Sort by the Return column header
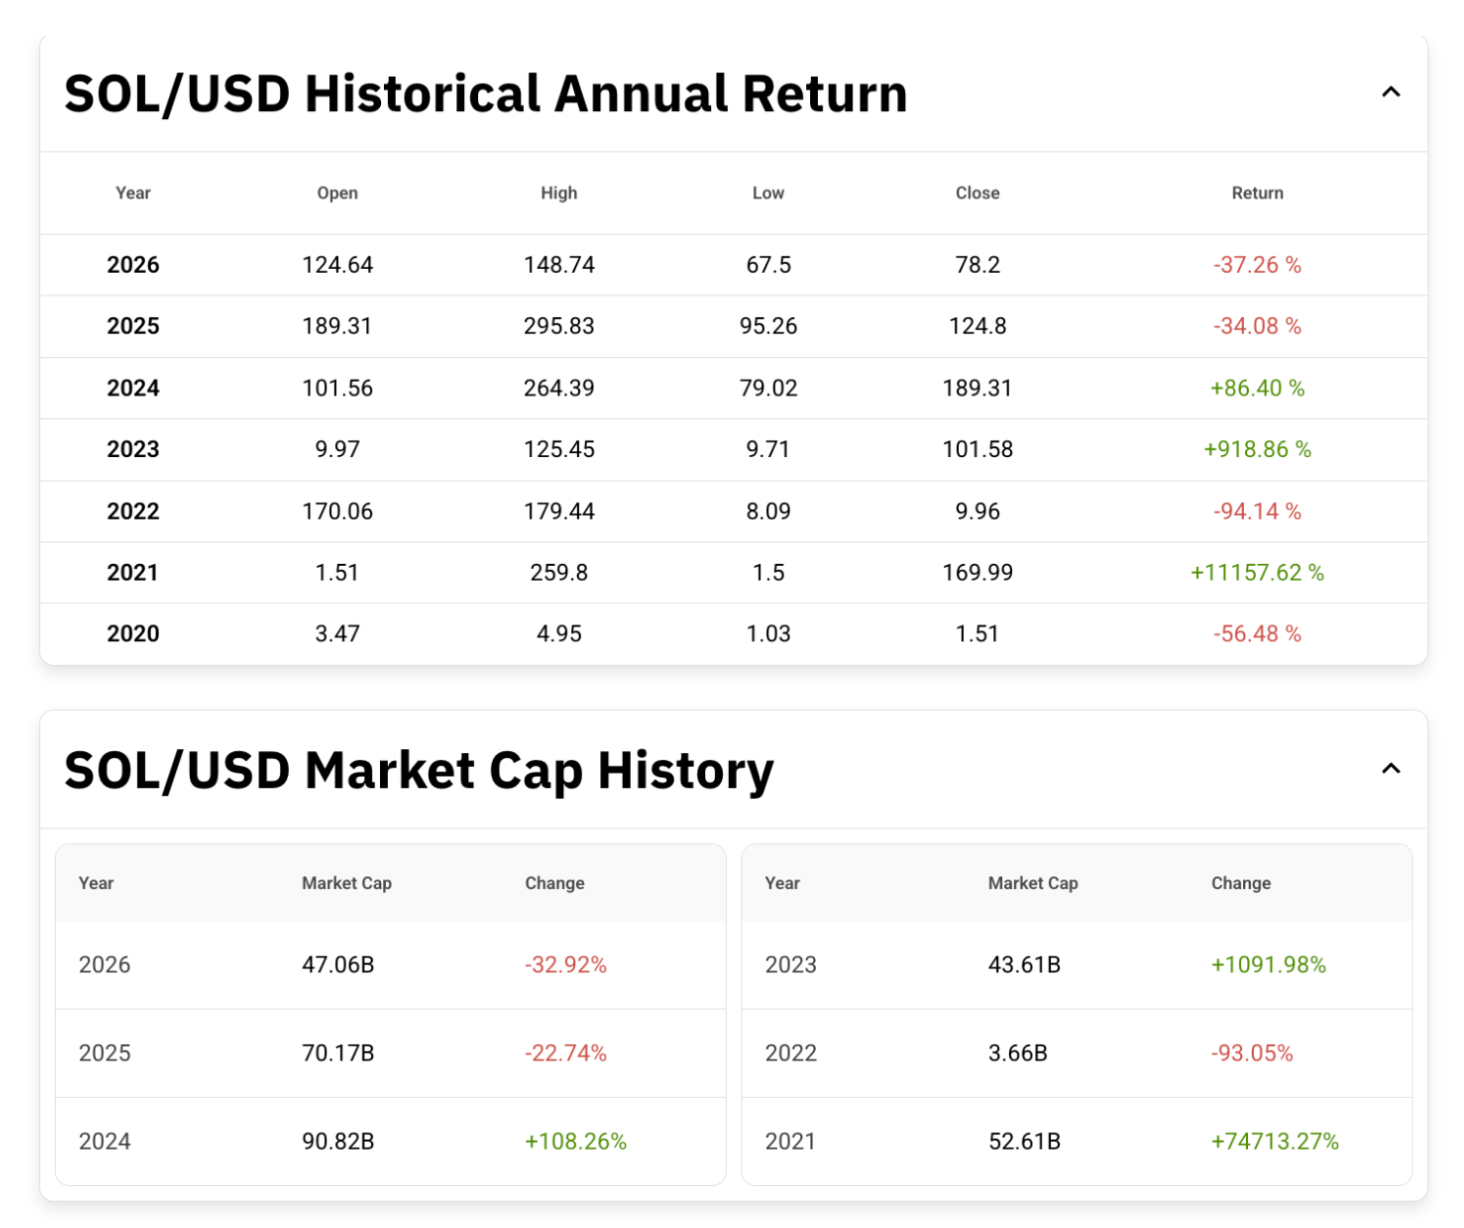The width and height of the screenshot is (1464, 1228). (1257, 193)
